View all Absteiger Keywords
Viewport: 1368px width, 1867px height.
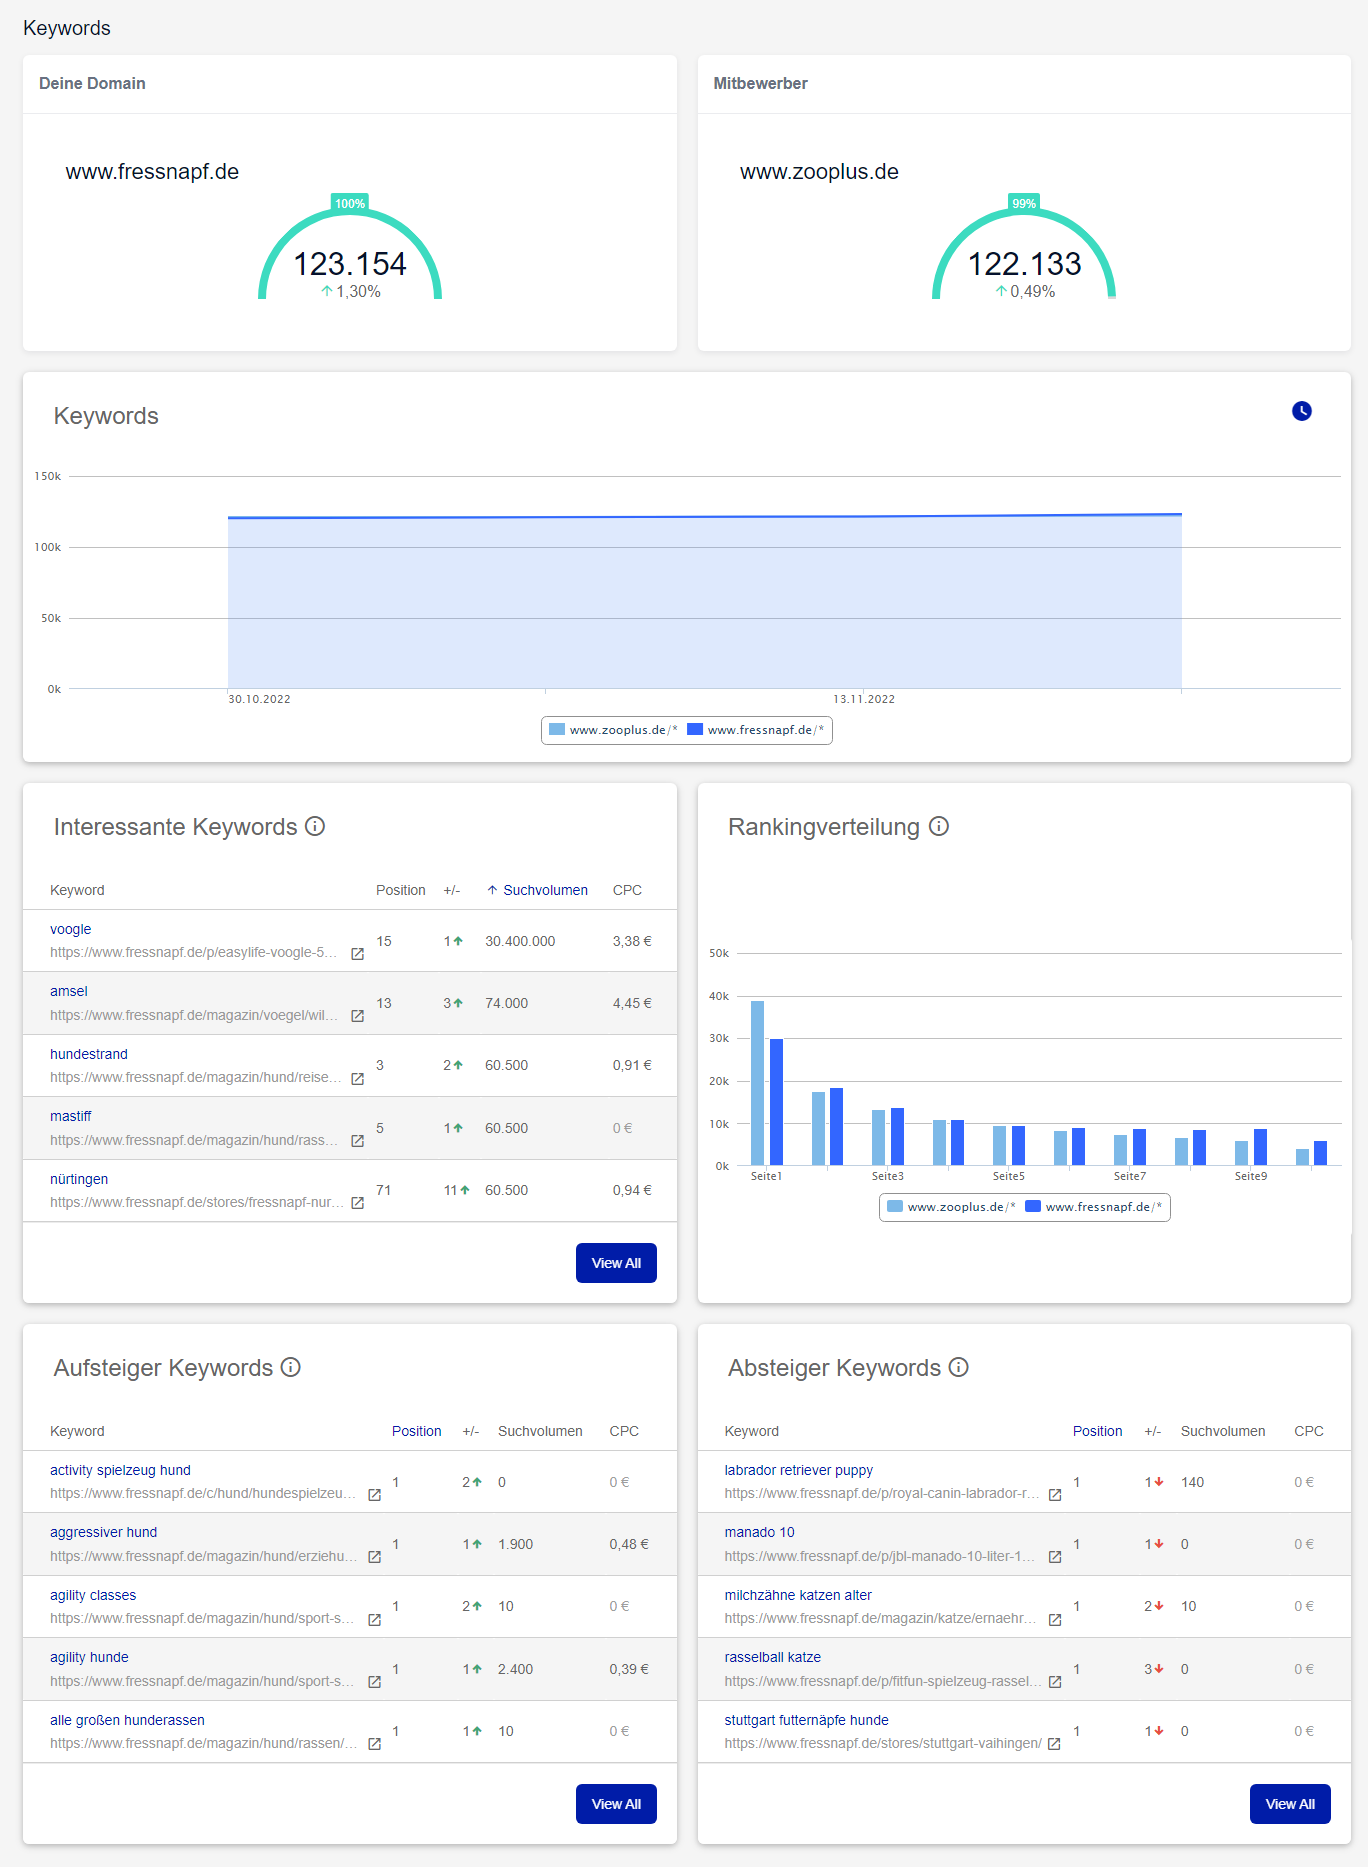point(1290,1804)
